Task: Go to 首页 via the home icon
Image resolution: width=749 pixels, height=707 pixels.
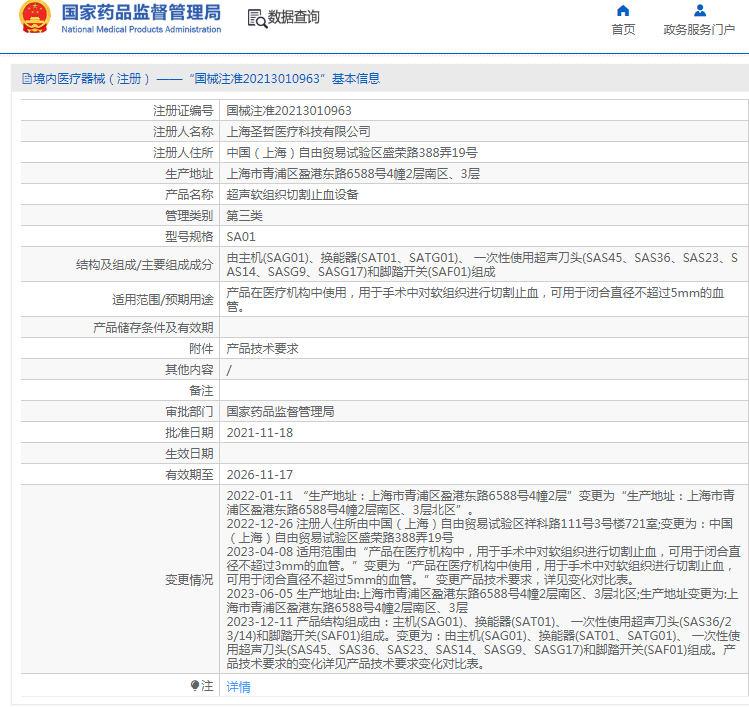Action: click(x=623, y=11)
